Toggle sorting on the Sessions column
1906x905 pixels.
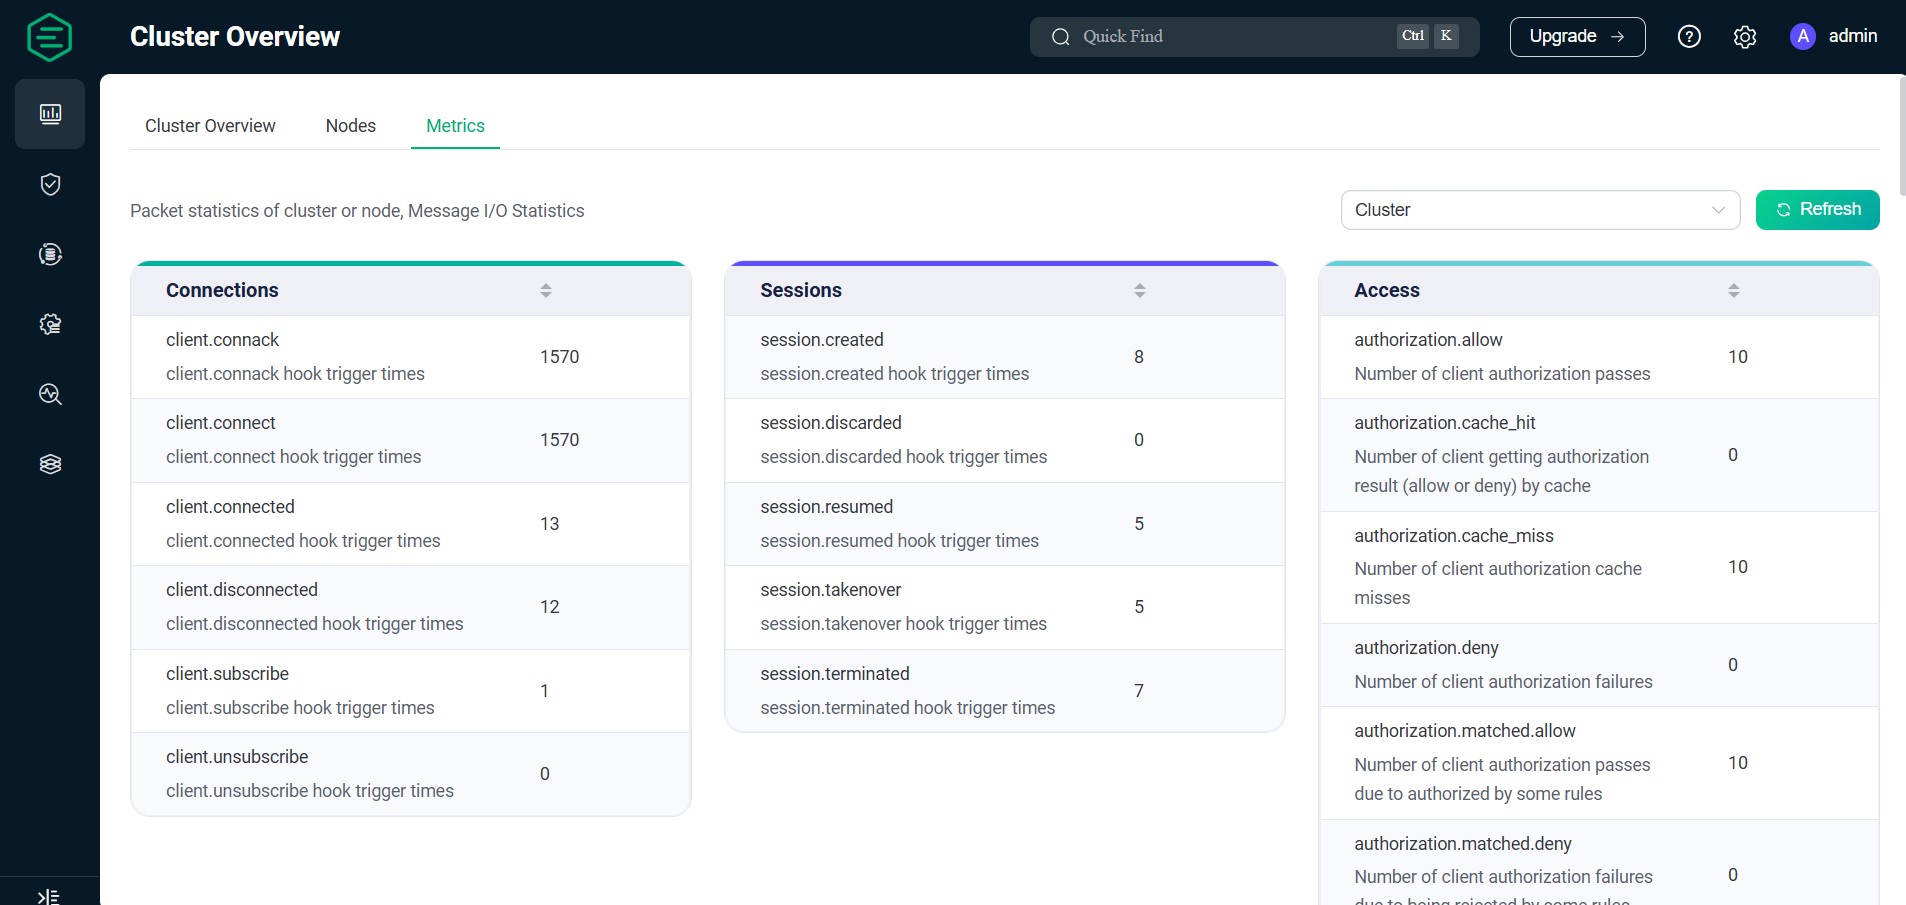(x=1139, y=290)
